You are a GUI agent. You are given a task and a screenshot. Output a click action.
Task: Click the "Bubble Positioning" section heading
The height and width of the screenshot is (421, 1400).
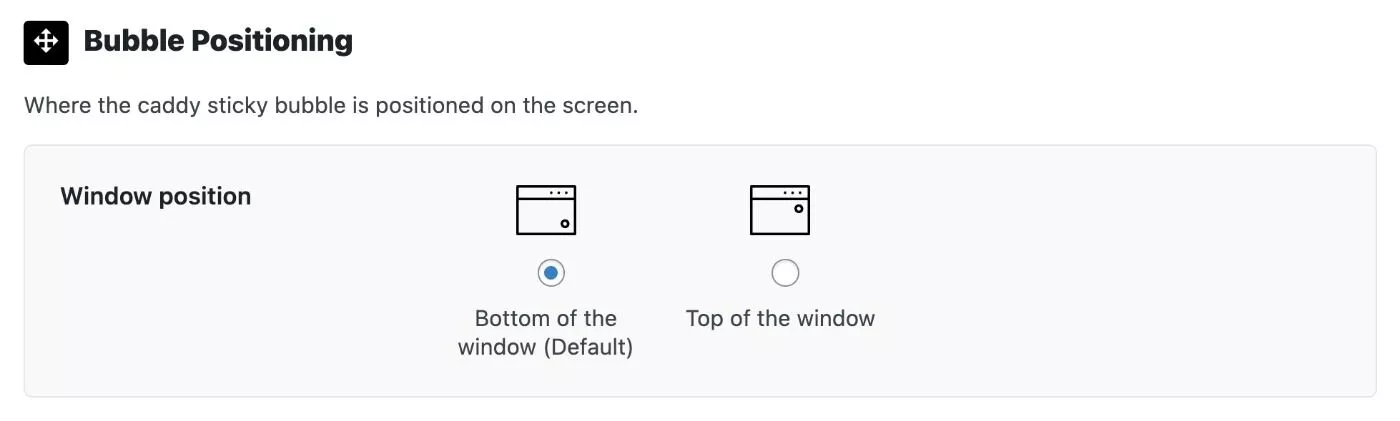218,41
